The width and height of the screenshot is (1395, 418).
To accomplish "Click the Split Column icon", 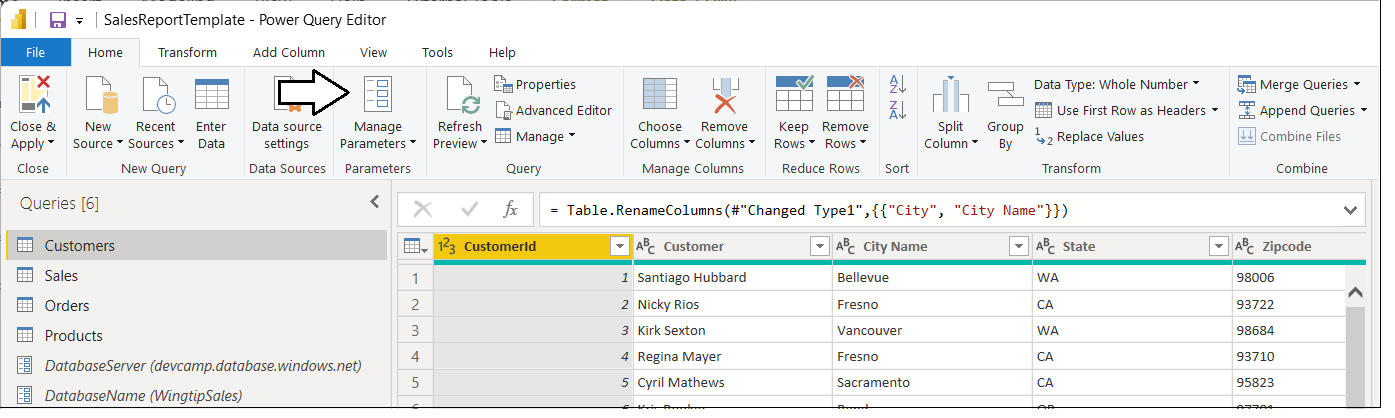I will pos(951,96).
